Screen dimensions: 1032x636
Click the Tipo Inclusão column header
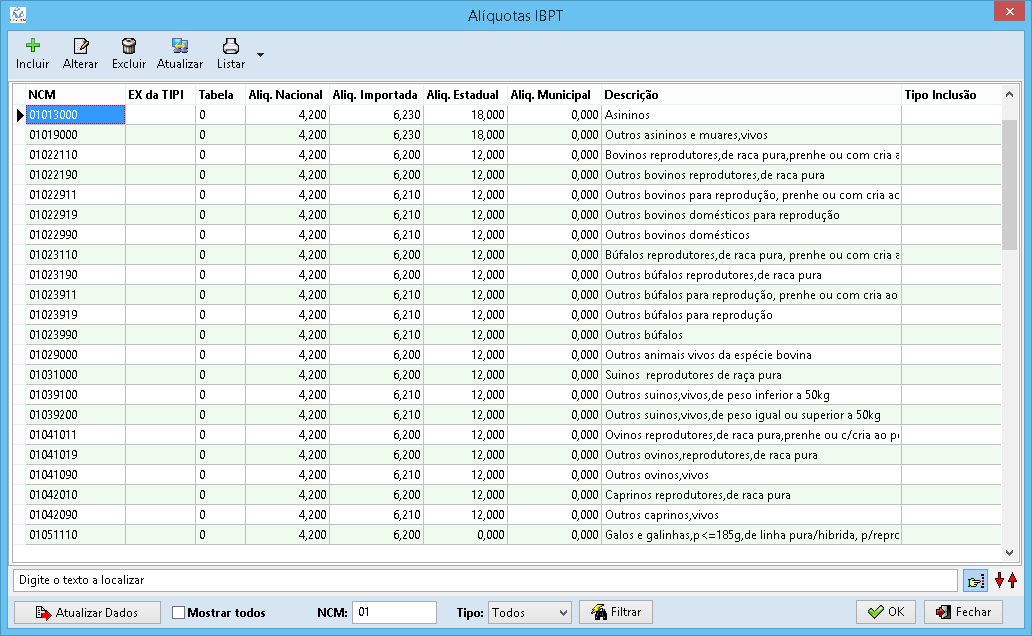[951, 95]
